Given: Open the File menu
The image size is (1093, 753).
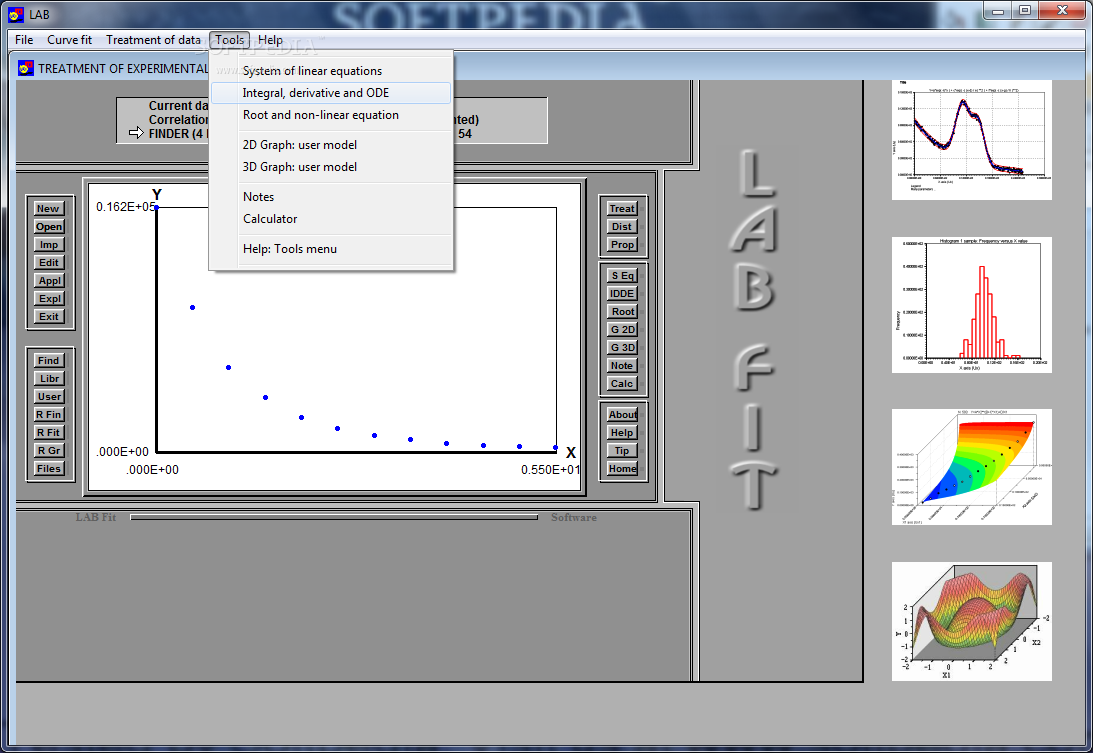Looking at the screenshot, I should tap(24, 40).
